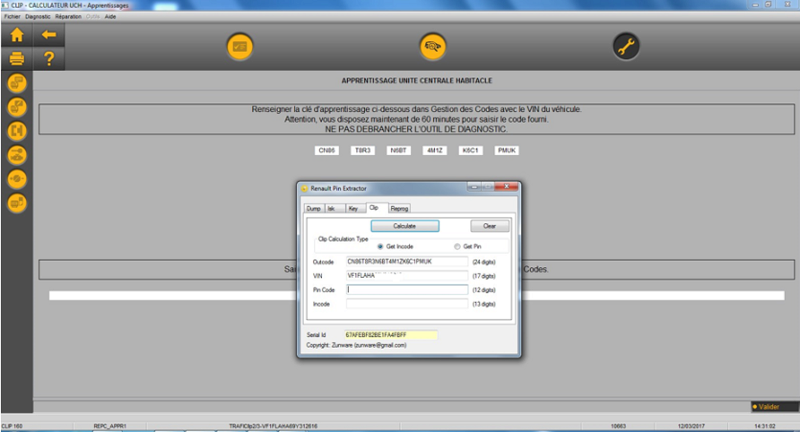Click the CLIP 160 status bar text
The image size is (800, 432).
click(x=12, y=426)
